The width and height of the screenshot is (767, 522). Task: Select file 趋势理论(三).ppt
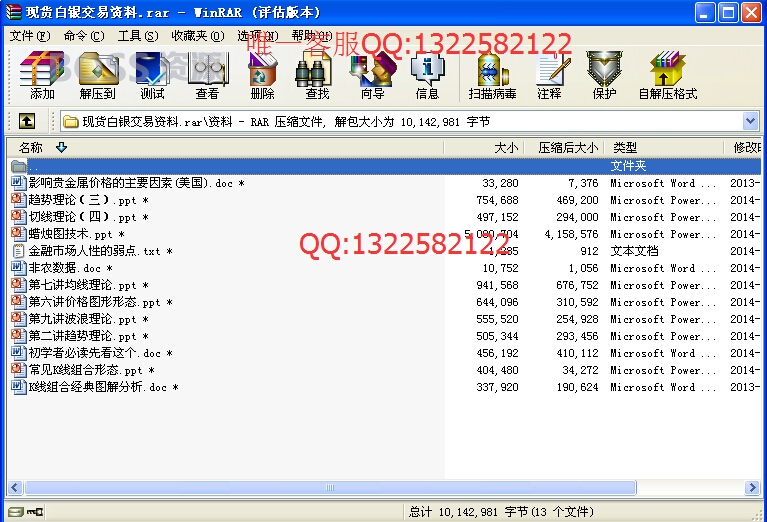coord(88,200)
